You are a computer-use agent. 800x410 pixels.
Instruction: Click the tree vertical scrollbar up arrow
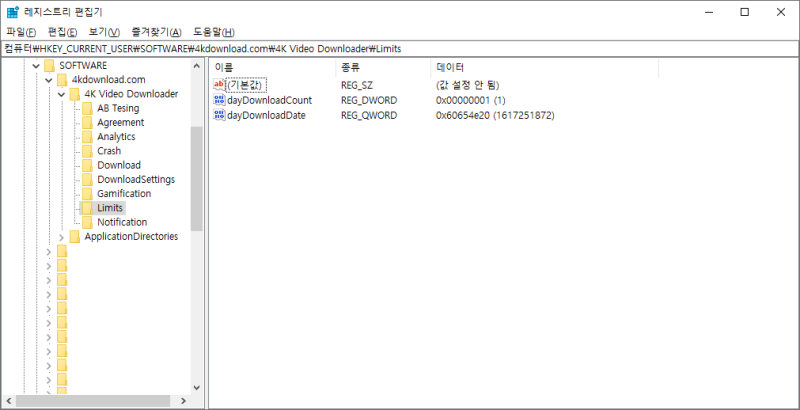pyautogui.click(x=197, y=65)
